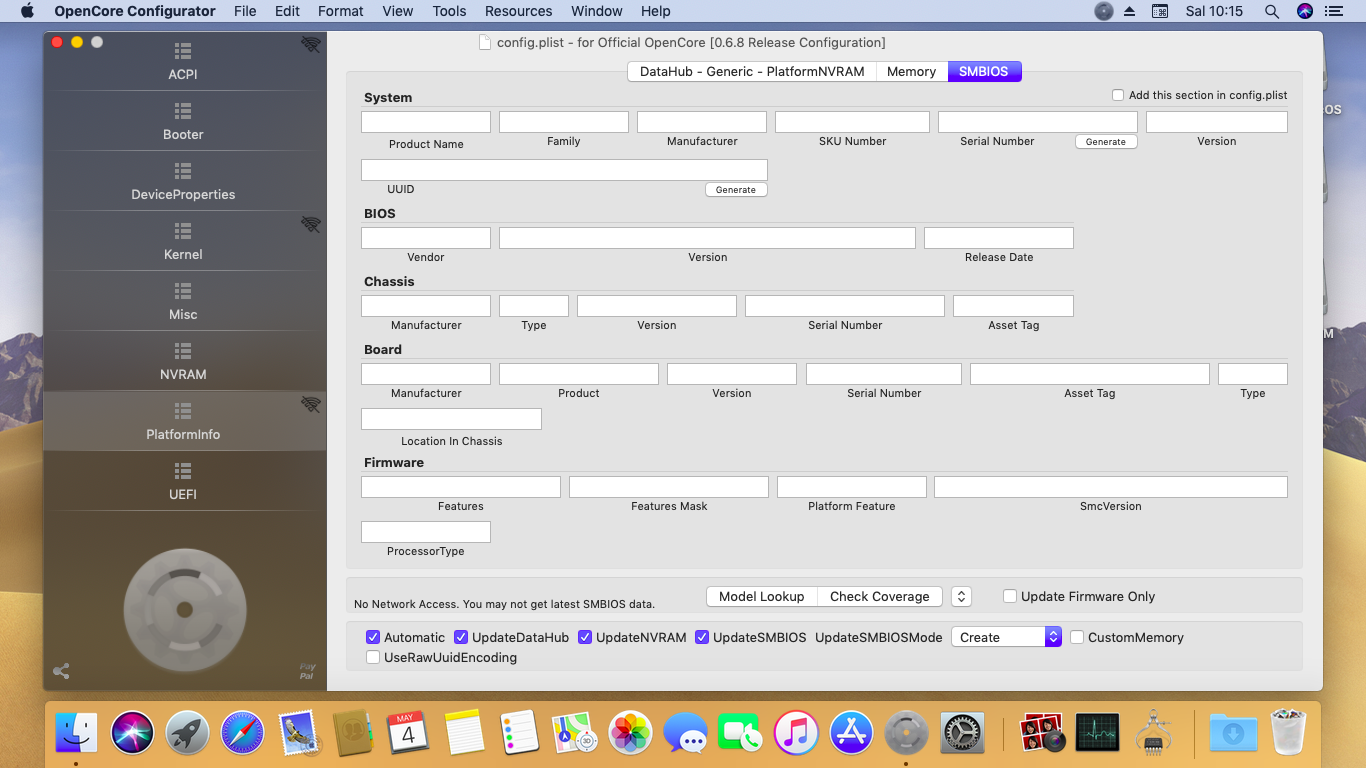Open the Booter section in the sidebar
The image size is (1366, 768).
(184, 122)
